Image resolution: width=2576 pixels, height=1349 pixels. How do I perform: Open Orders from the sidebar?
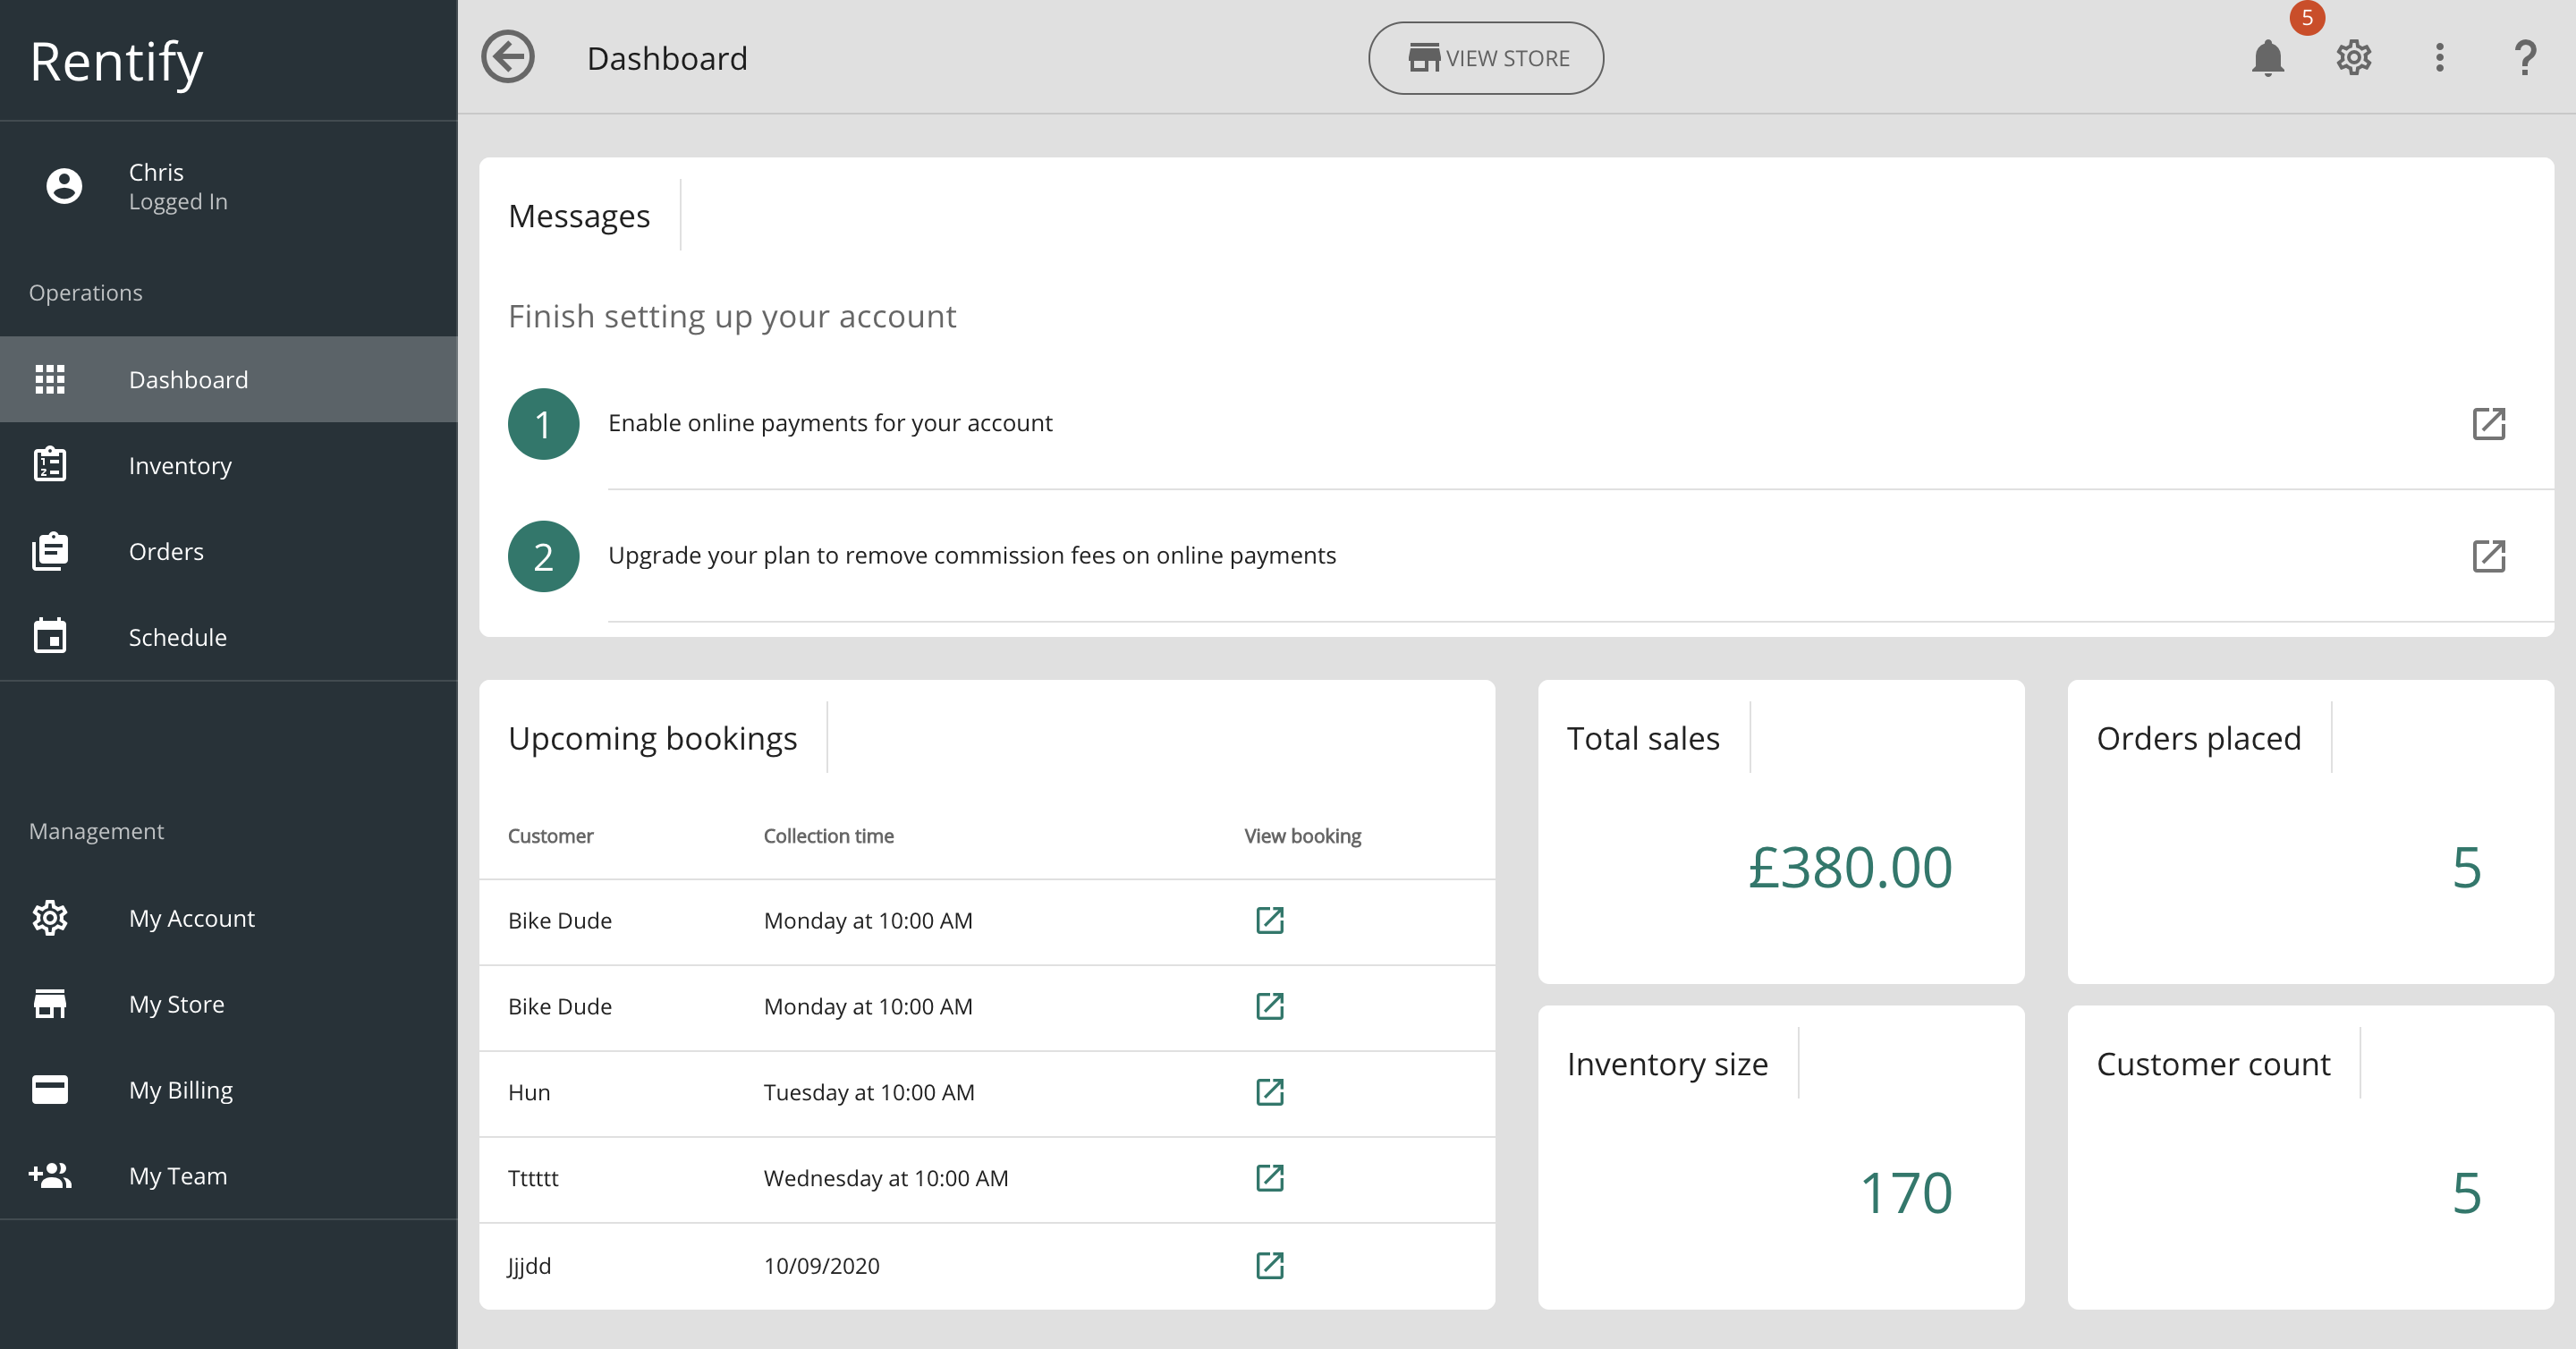tap(166, 552)
